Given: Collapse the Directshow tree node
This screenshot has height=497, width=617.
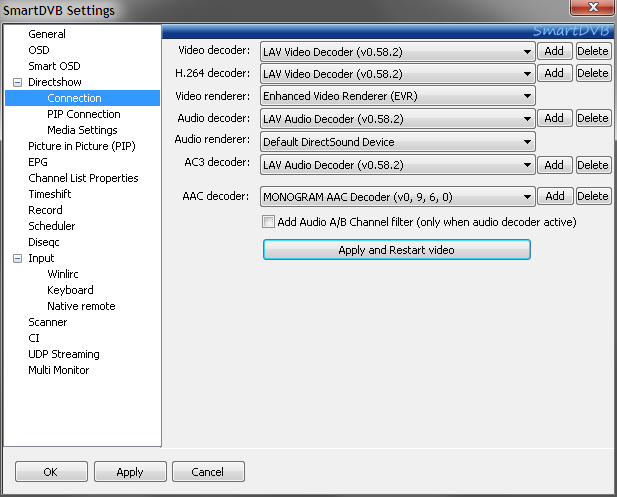Looking at the screenshot, I should click(x=18, y=82).
